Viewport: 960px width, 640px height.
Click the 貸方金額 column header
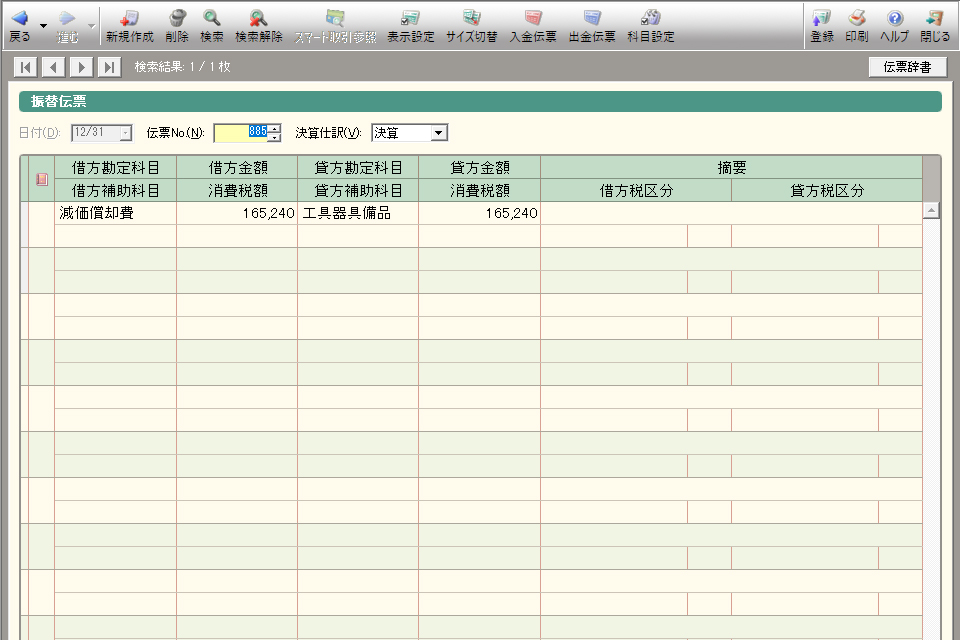click(x=479, y=167)
